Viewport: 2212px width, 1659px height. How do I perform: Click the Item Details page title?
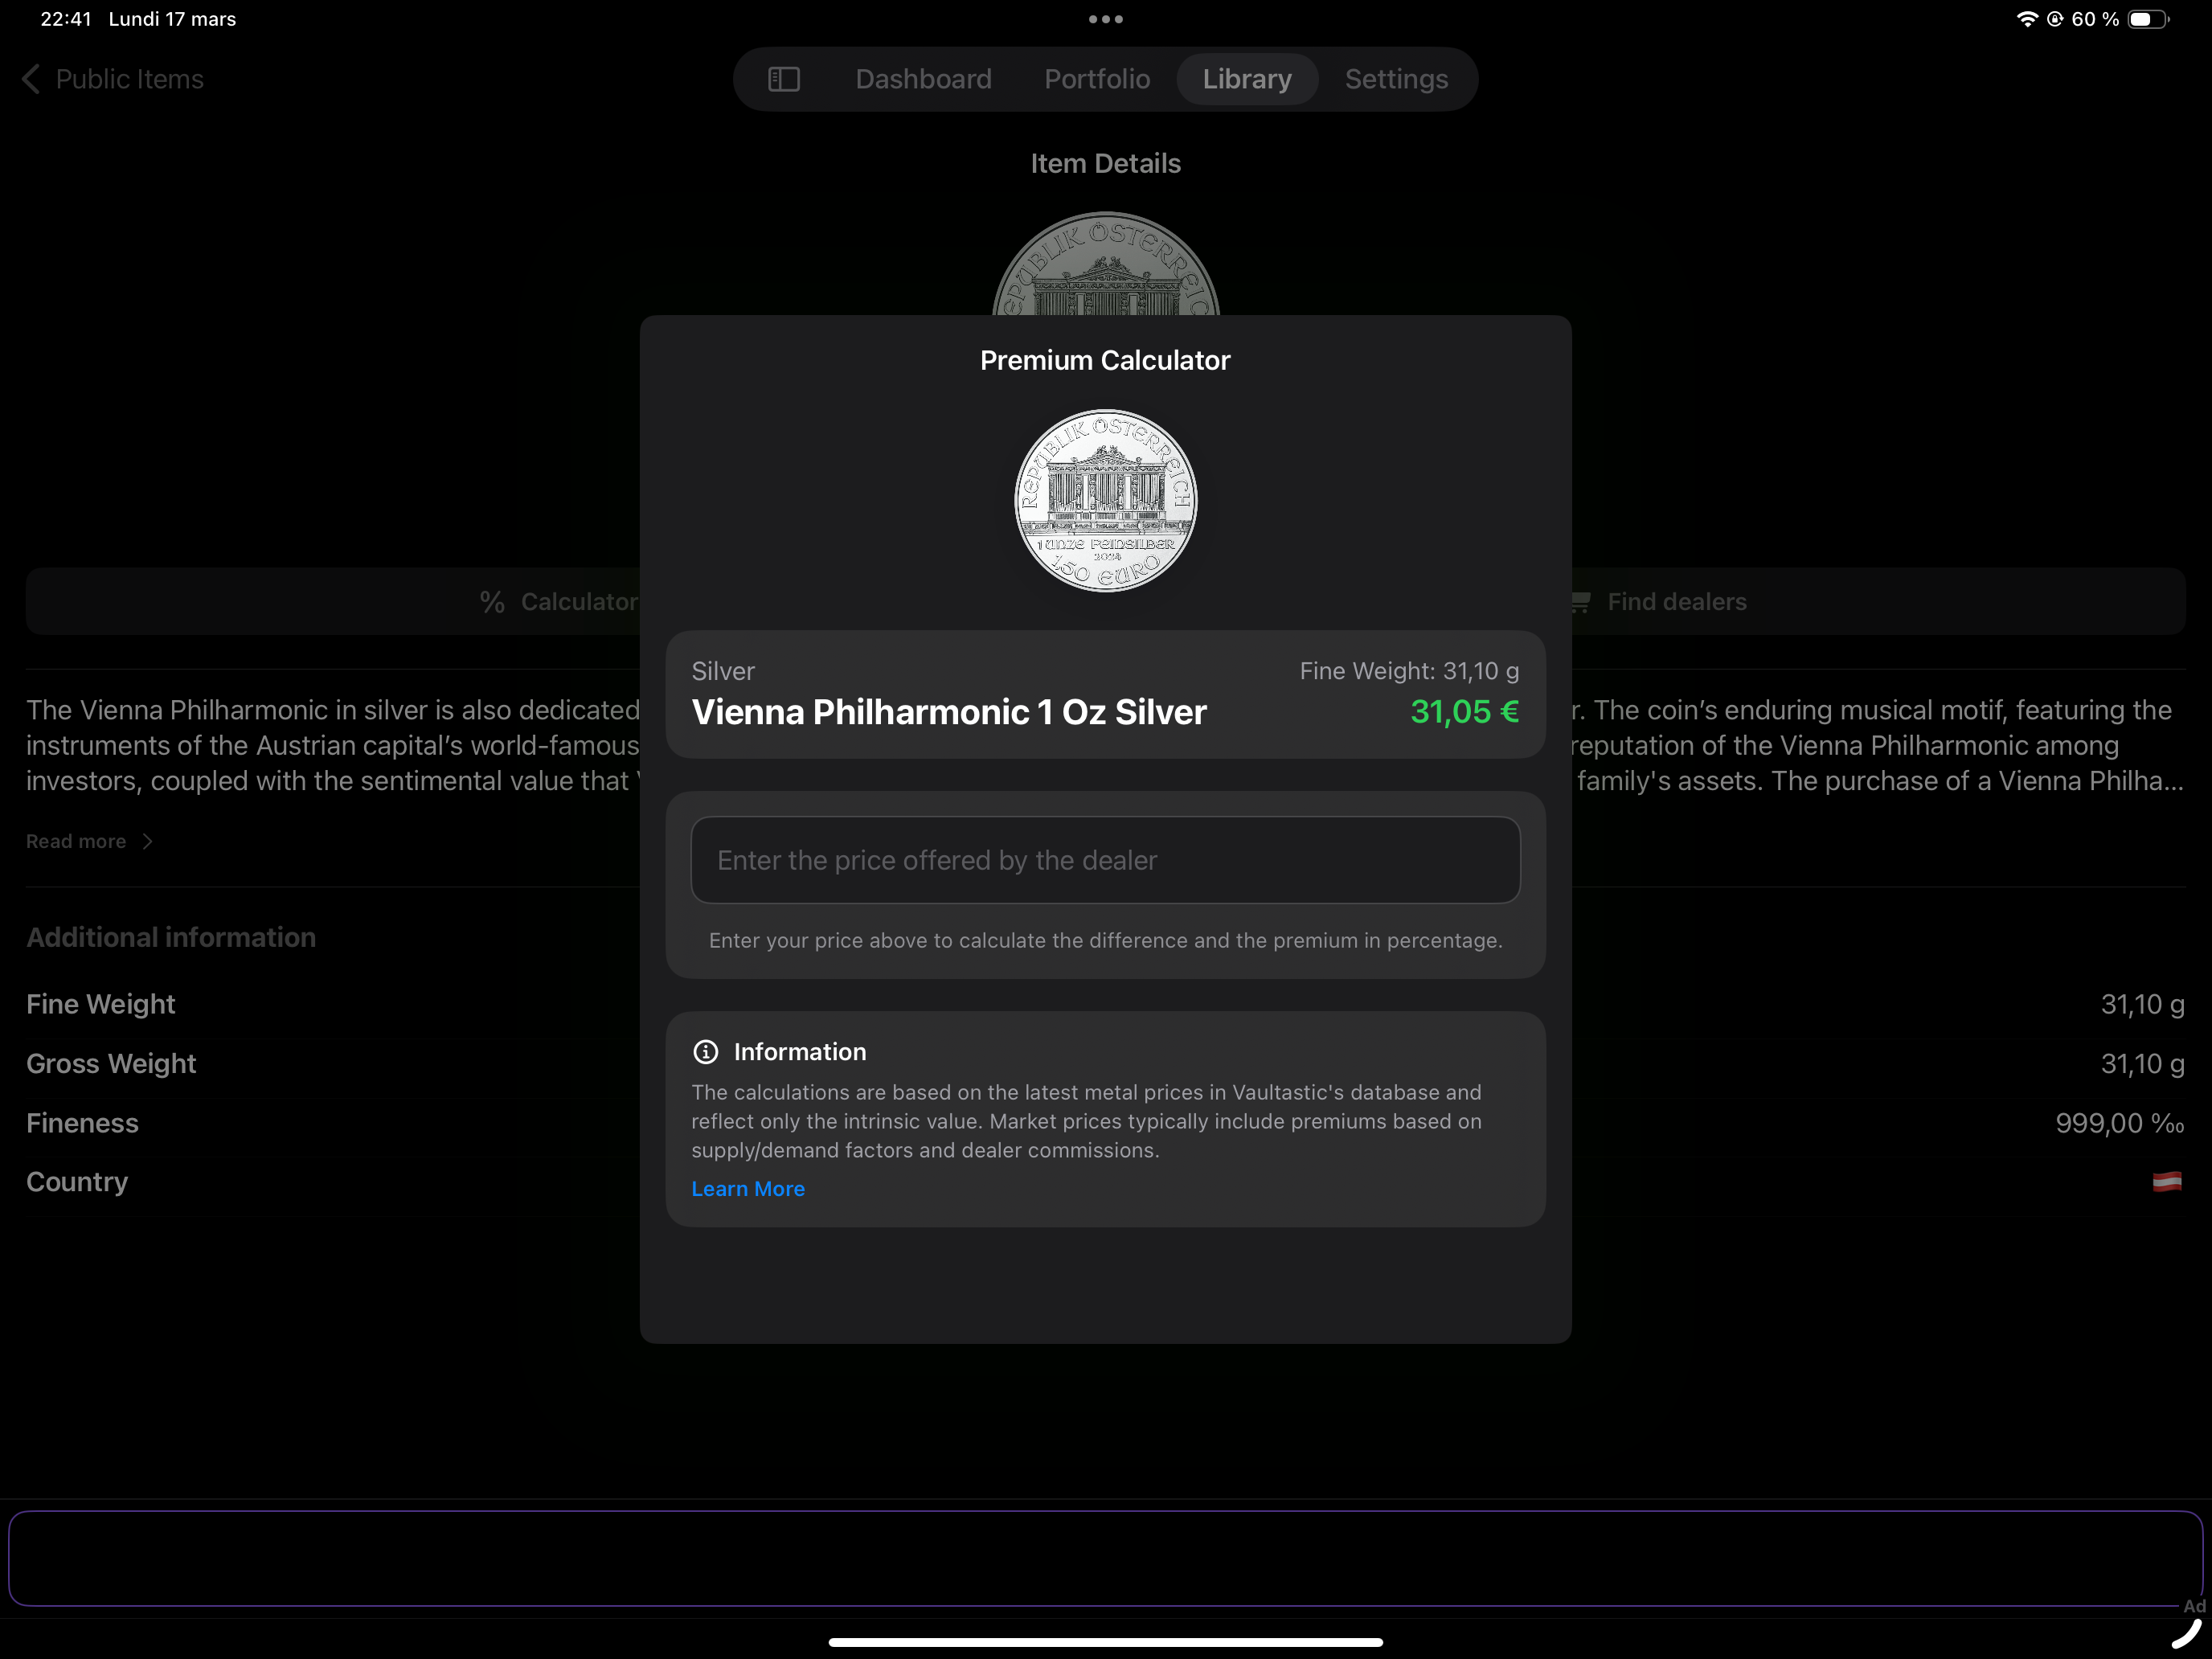point(1106,163)
